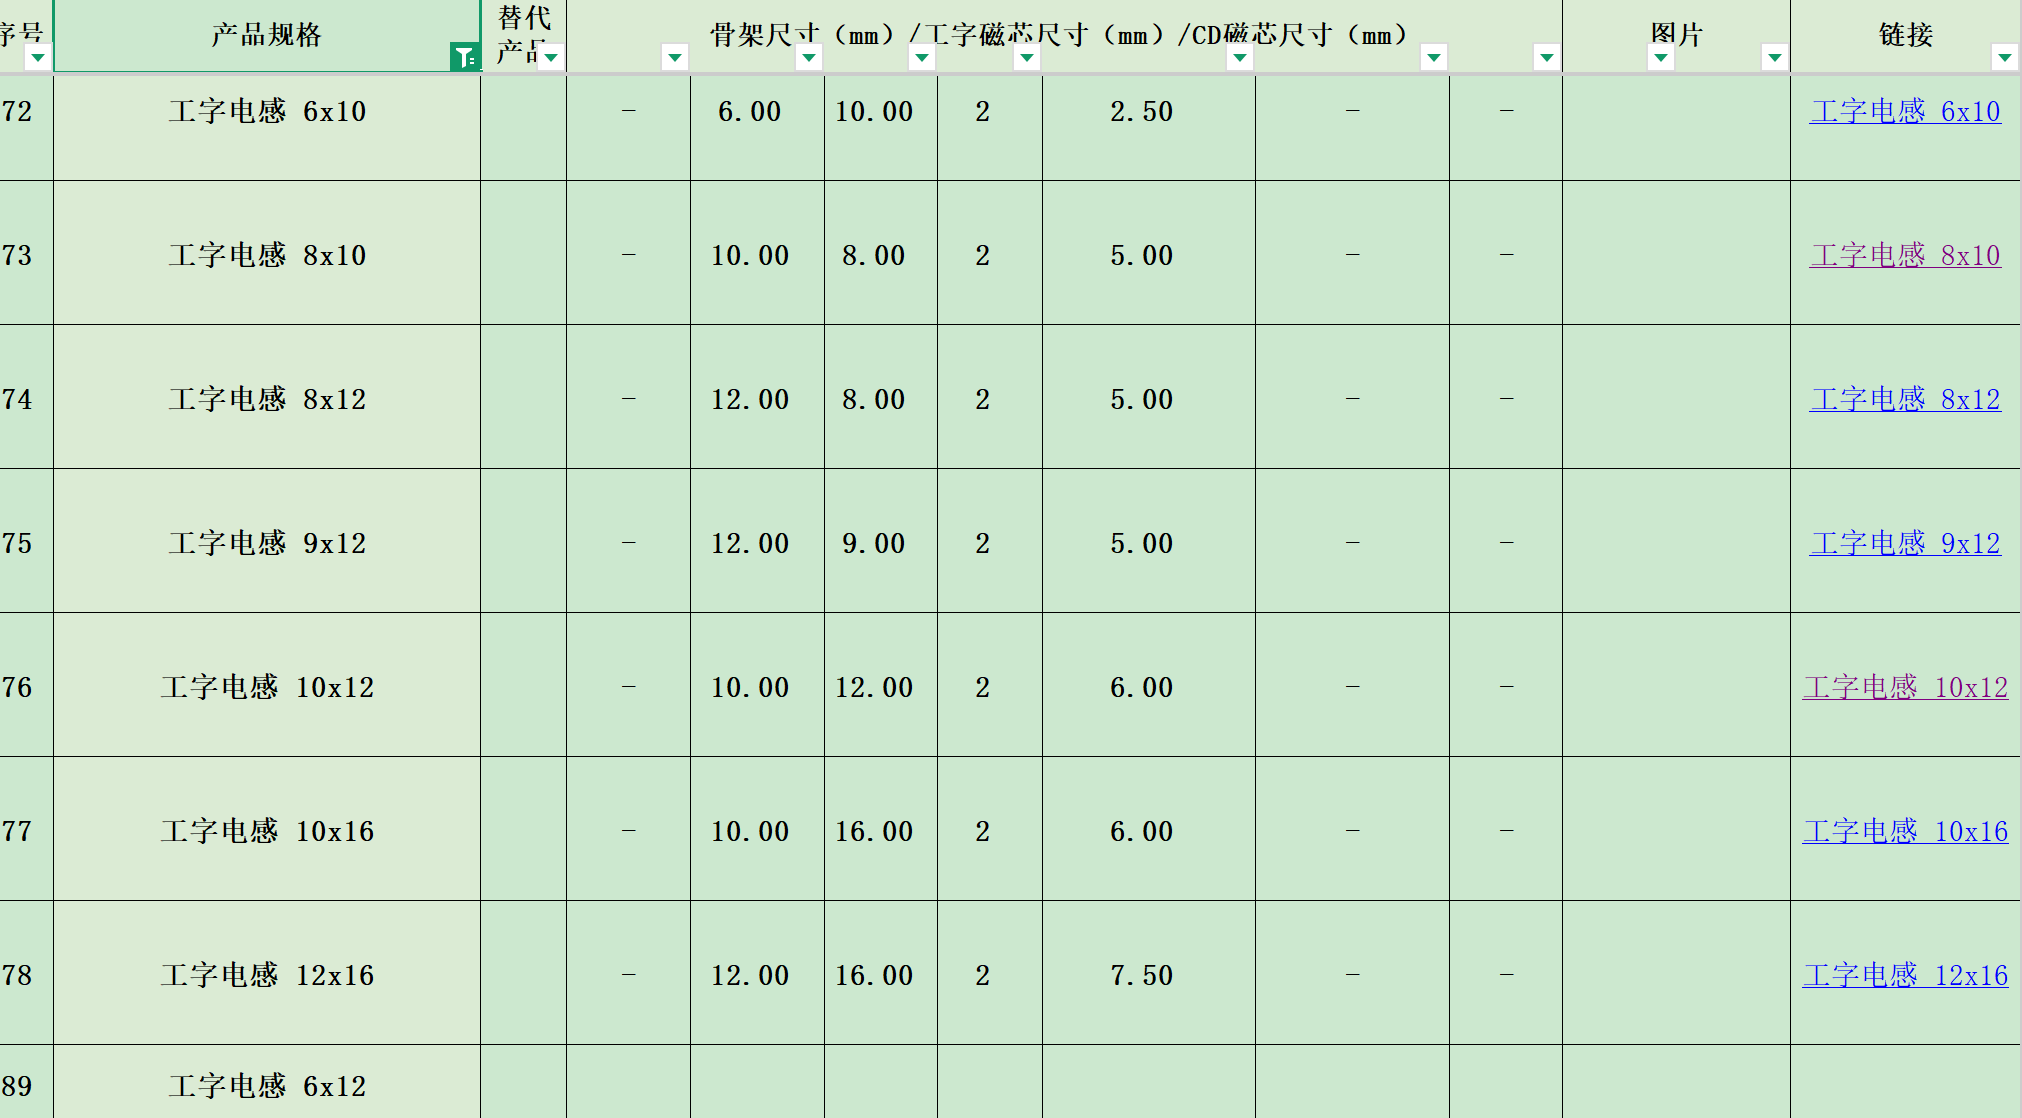Open the 工字电感 9x12 hyperlink in 链接 column
2022x1118 pixels.
(x=1905, y=543)
